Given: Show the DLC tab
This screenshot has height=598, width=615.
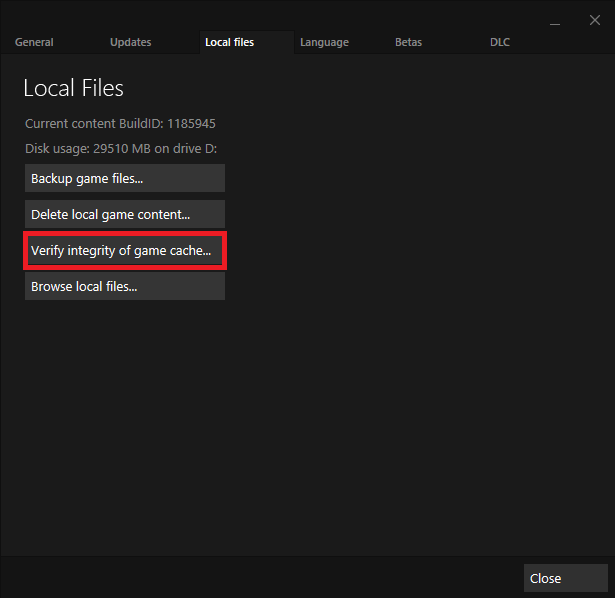Looking at the screenshot, I should coord(499,42).
